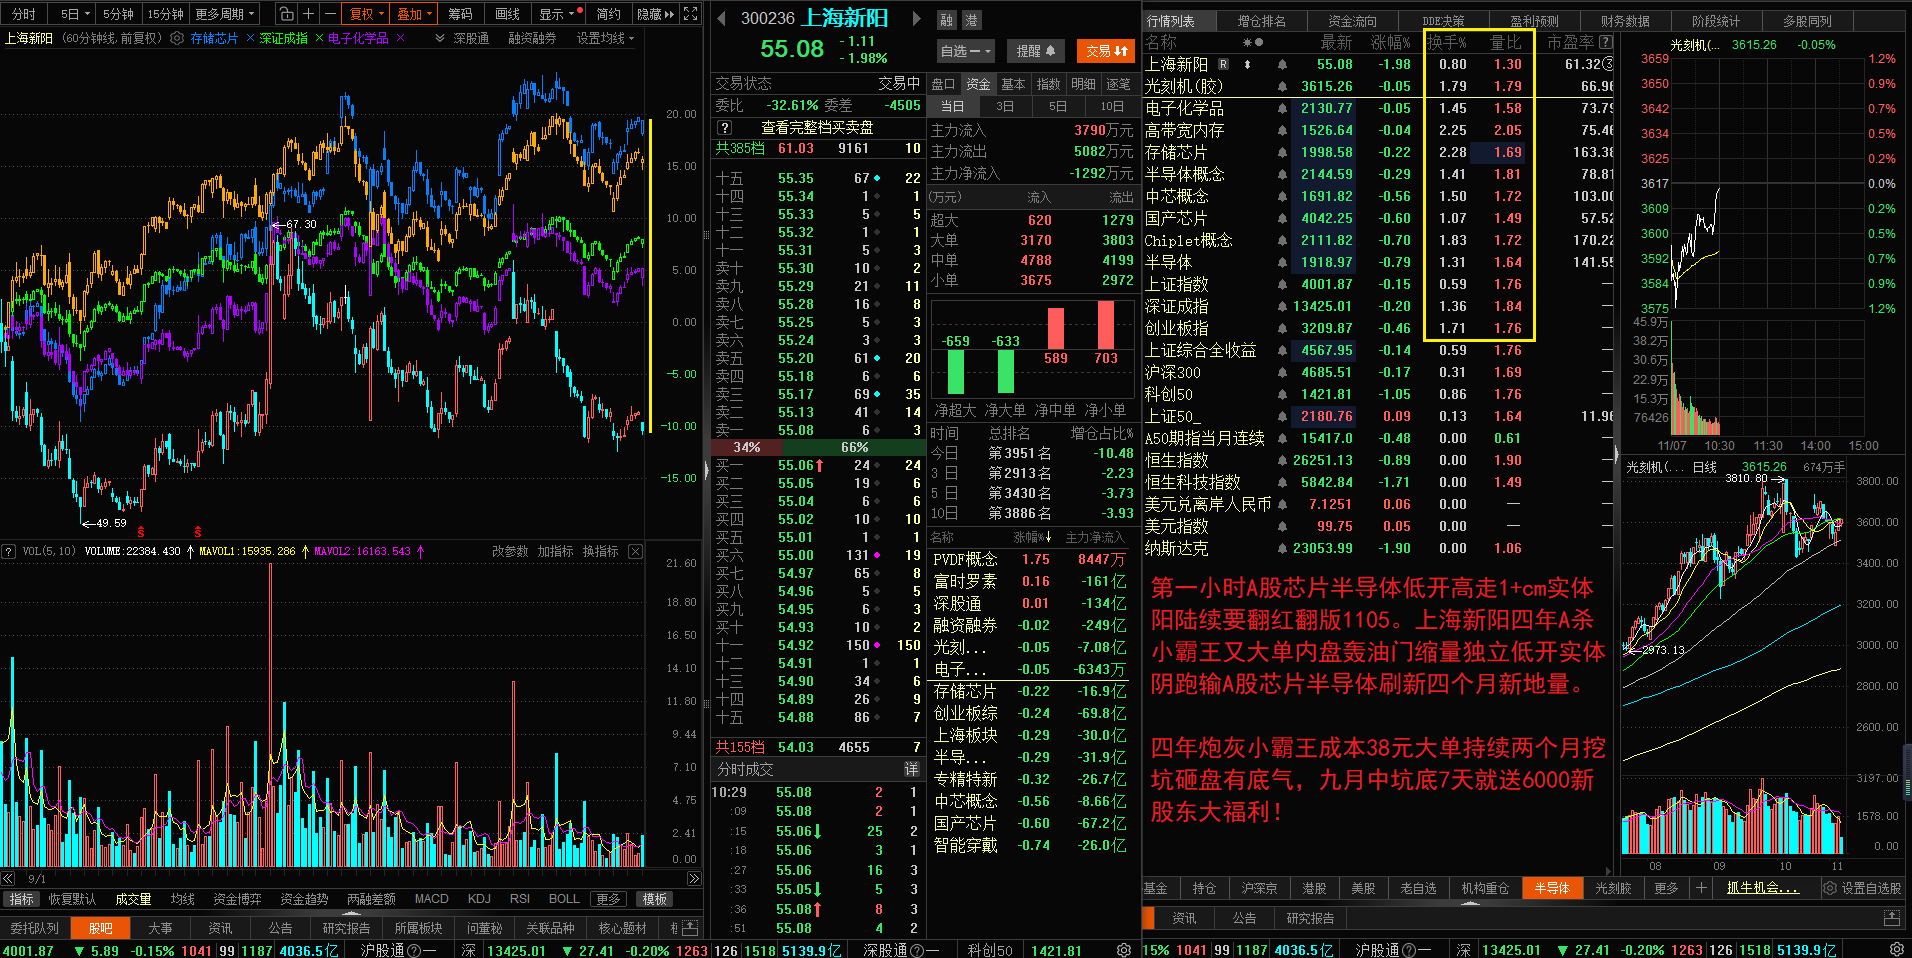Open 显示 display dropdown
Image resolution: width=1912 pixels, height=958 pixels.
[556, 14]
